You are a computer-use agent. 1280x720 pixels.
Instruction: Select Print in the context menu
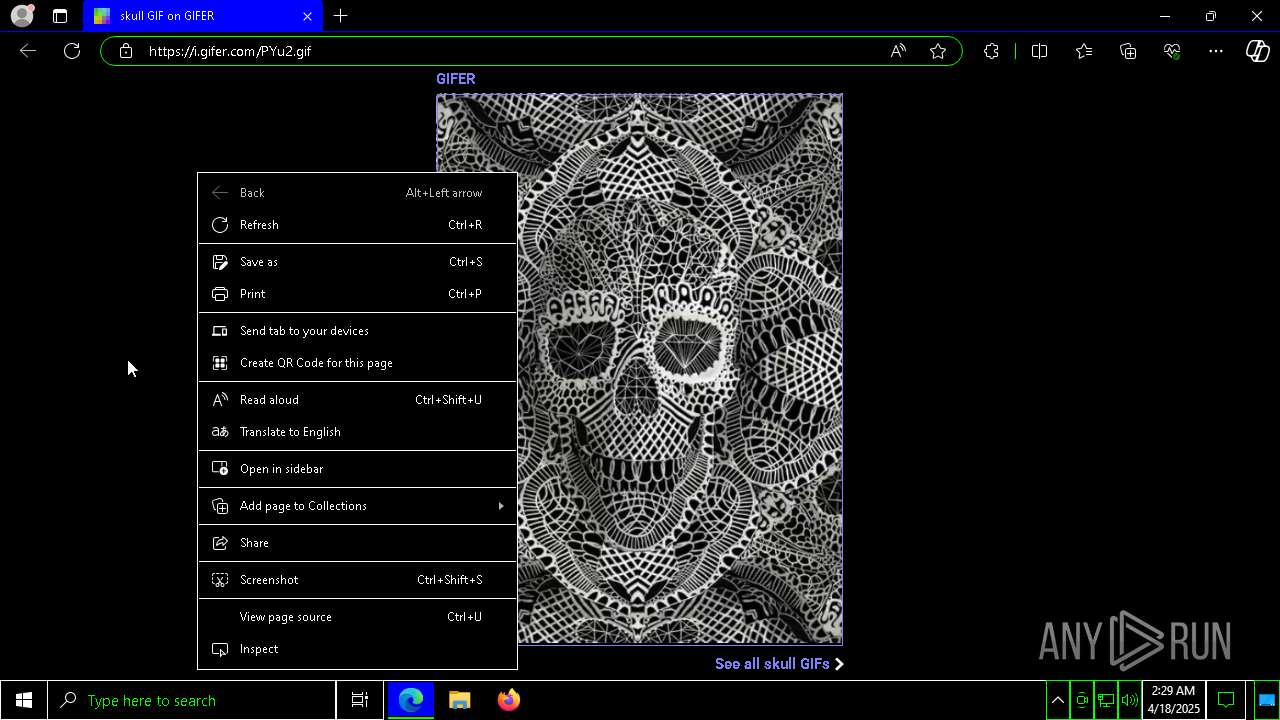click(357, 294)
